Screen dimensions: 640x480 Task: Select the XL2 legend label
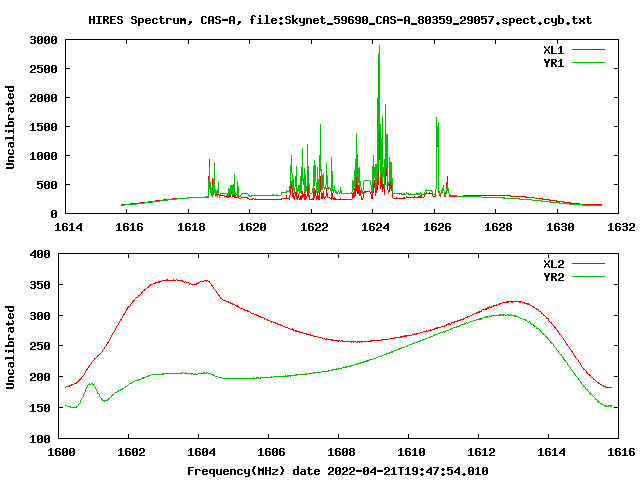point(553,264)
